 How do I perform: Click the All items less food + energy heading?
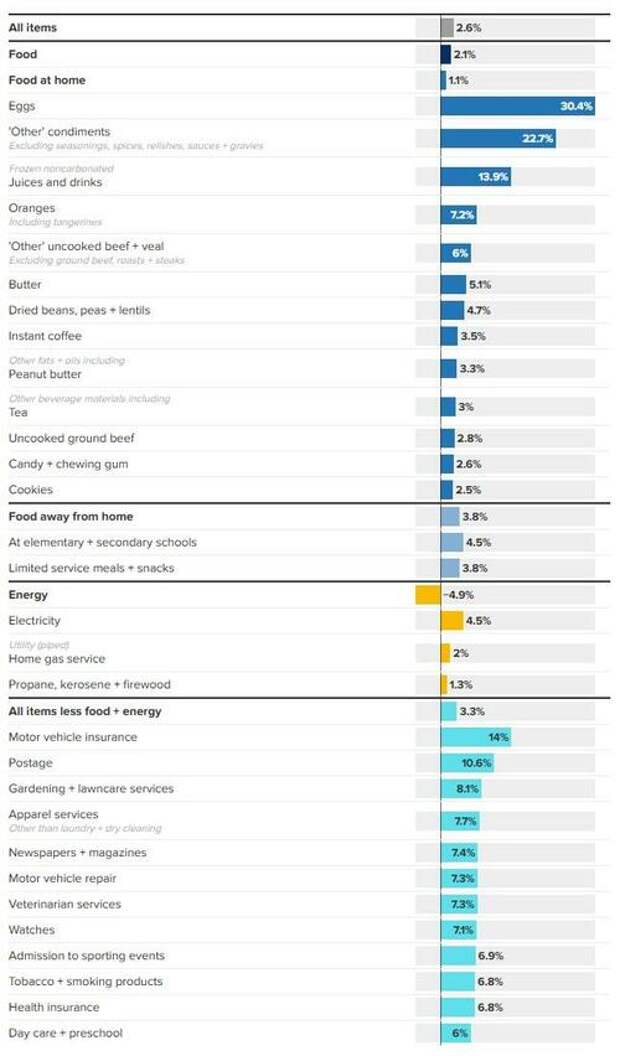pos(85,711)
